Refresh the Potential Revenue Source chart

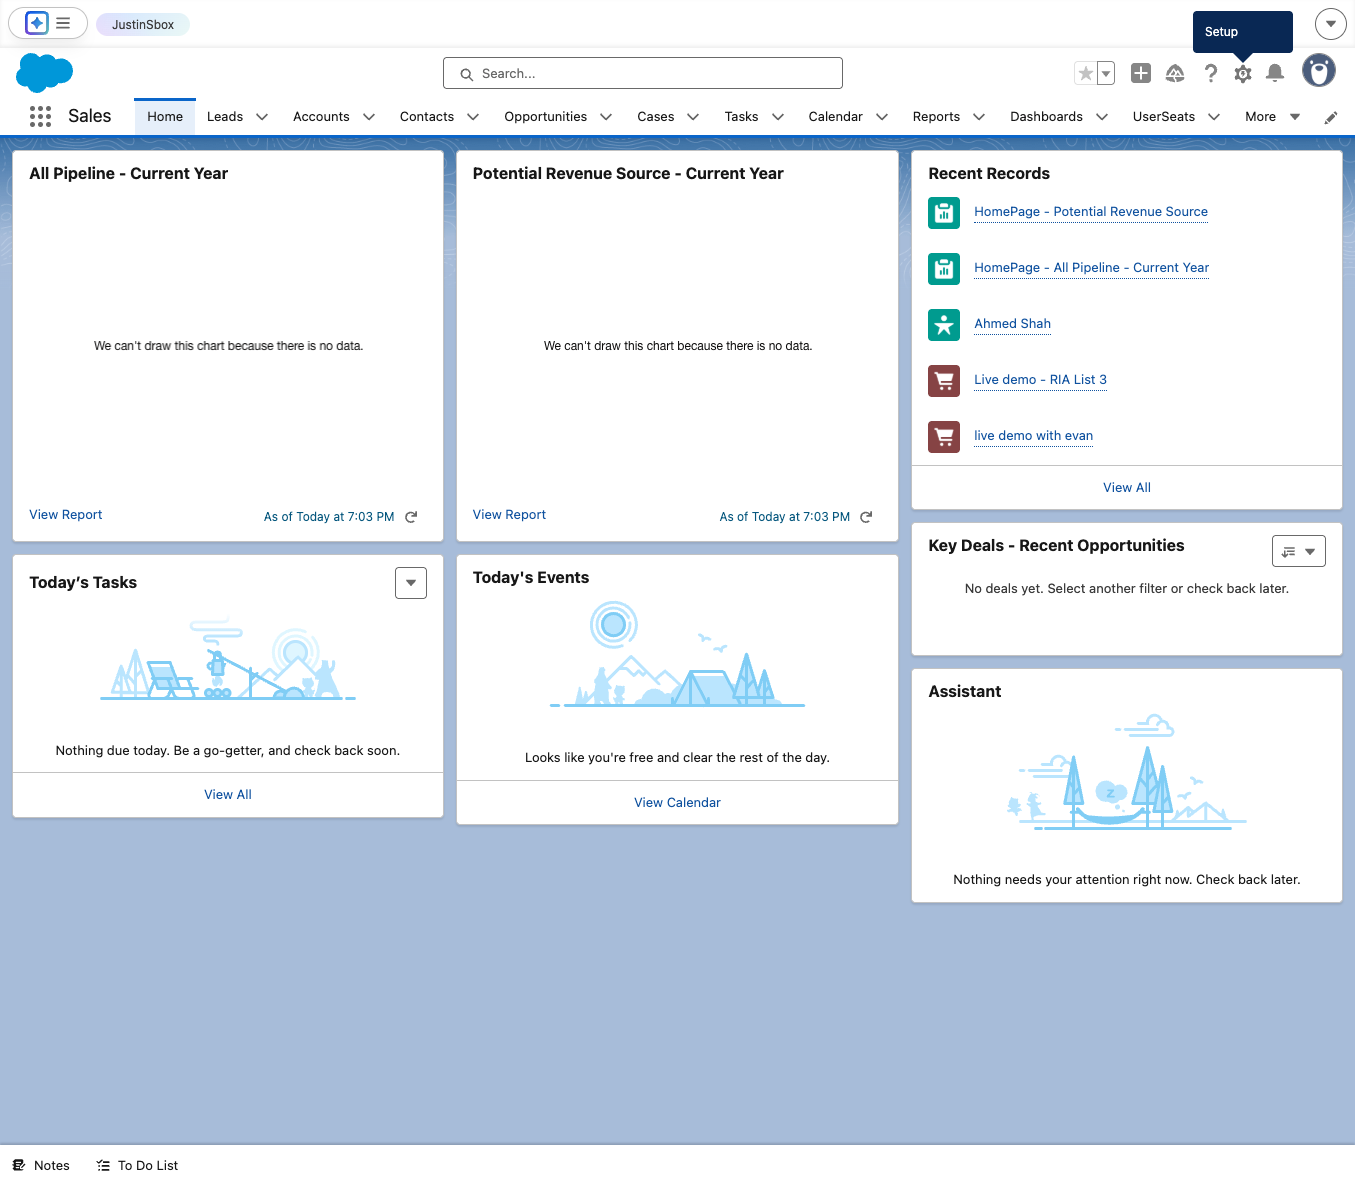(866, 517)
